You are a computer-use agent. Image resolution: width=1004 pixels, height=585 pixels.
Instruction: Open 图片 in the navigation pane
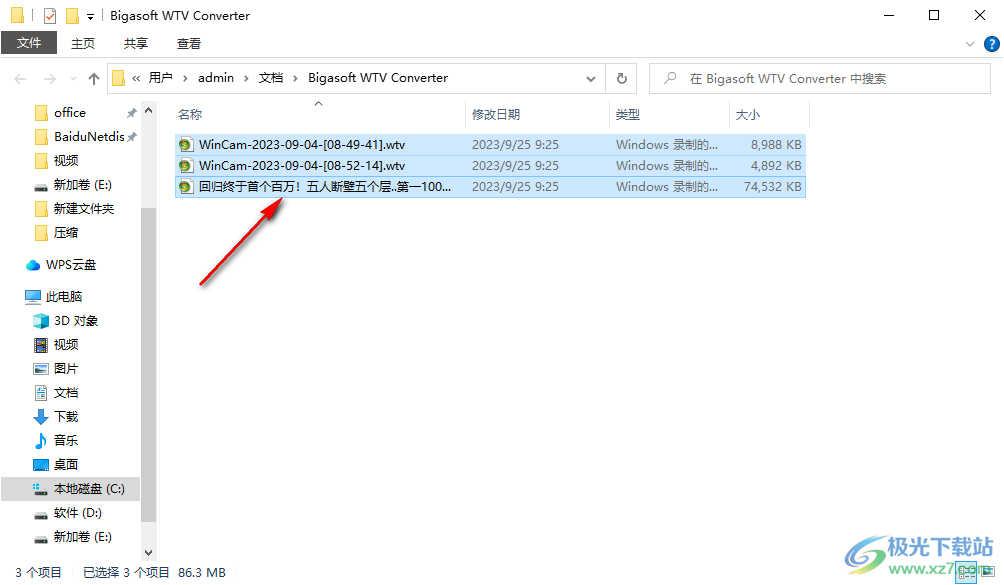pos(65,369)
